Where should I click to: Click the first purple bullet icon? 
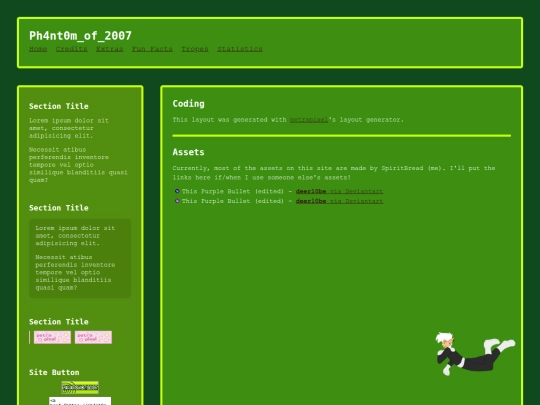(x=177, y=191)
